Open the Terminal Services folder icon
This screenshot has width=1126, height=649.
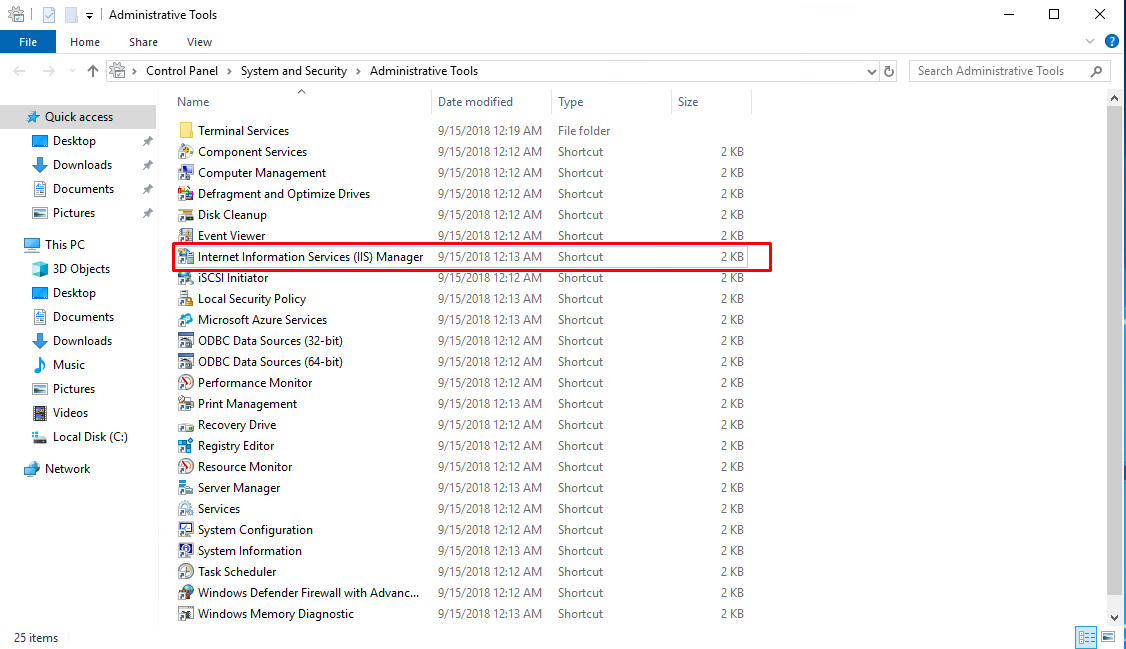[x=185, y=131]
